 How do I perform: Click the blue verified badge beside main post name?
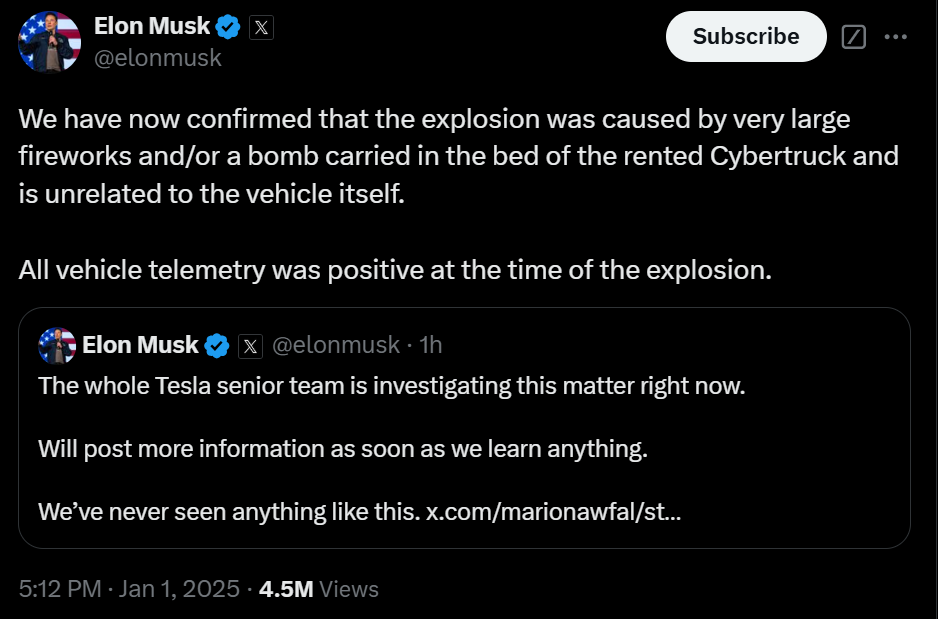(x=228, y=27)
